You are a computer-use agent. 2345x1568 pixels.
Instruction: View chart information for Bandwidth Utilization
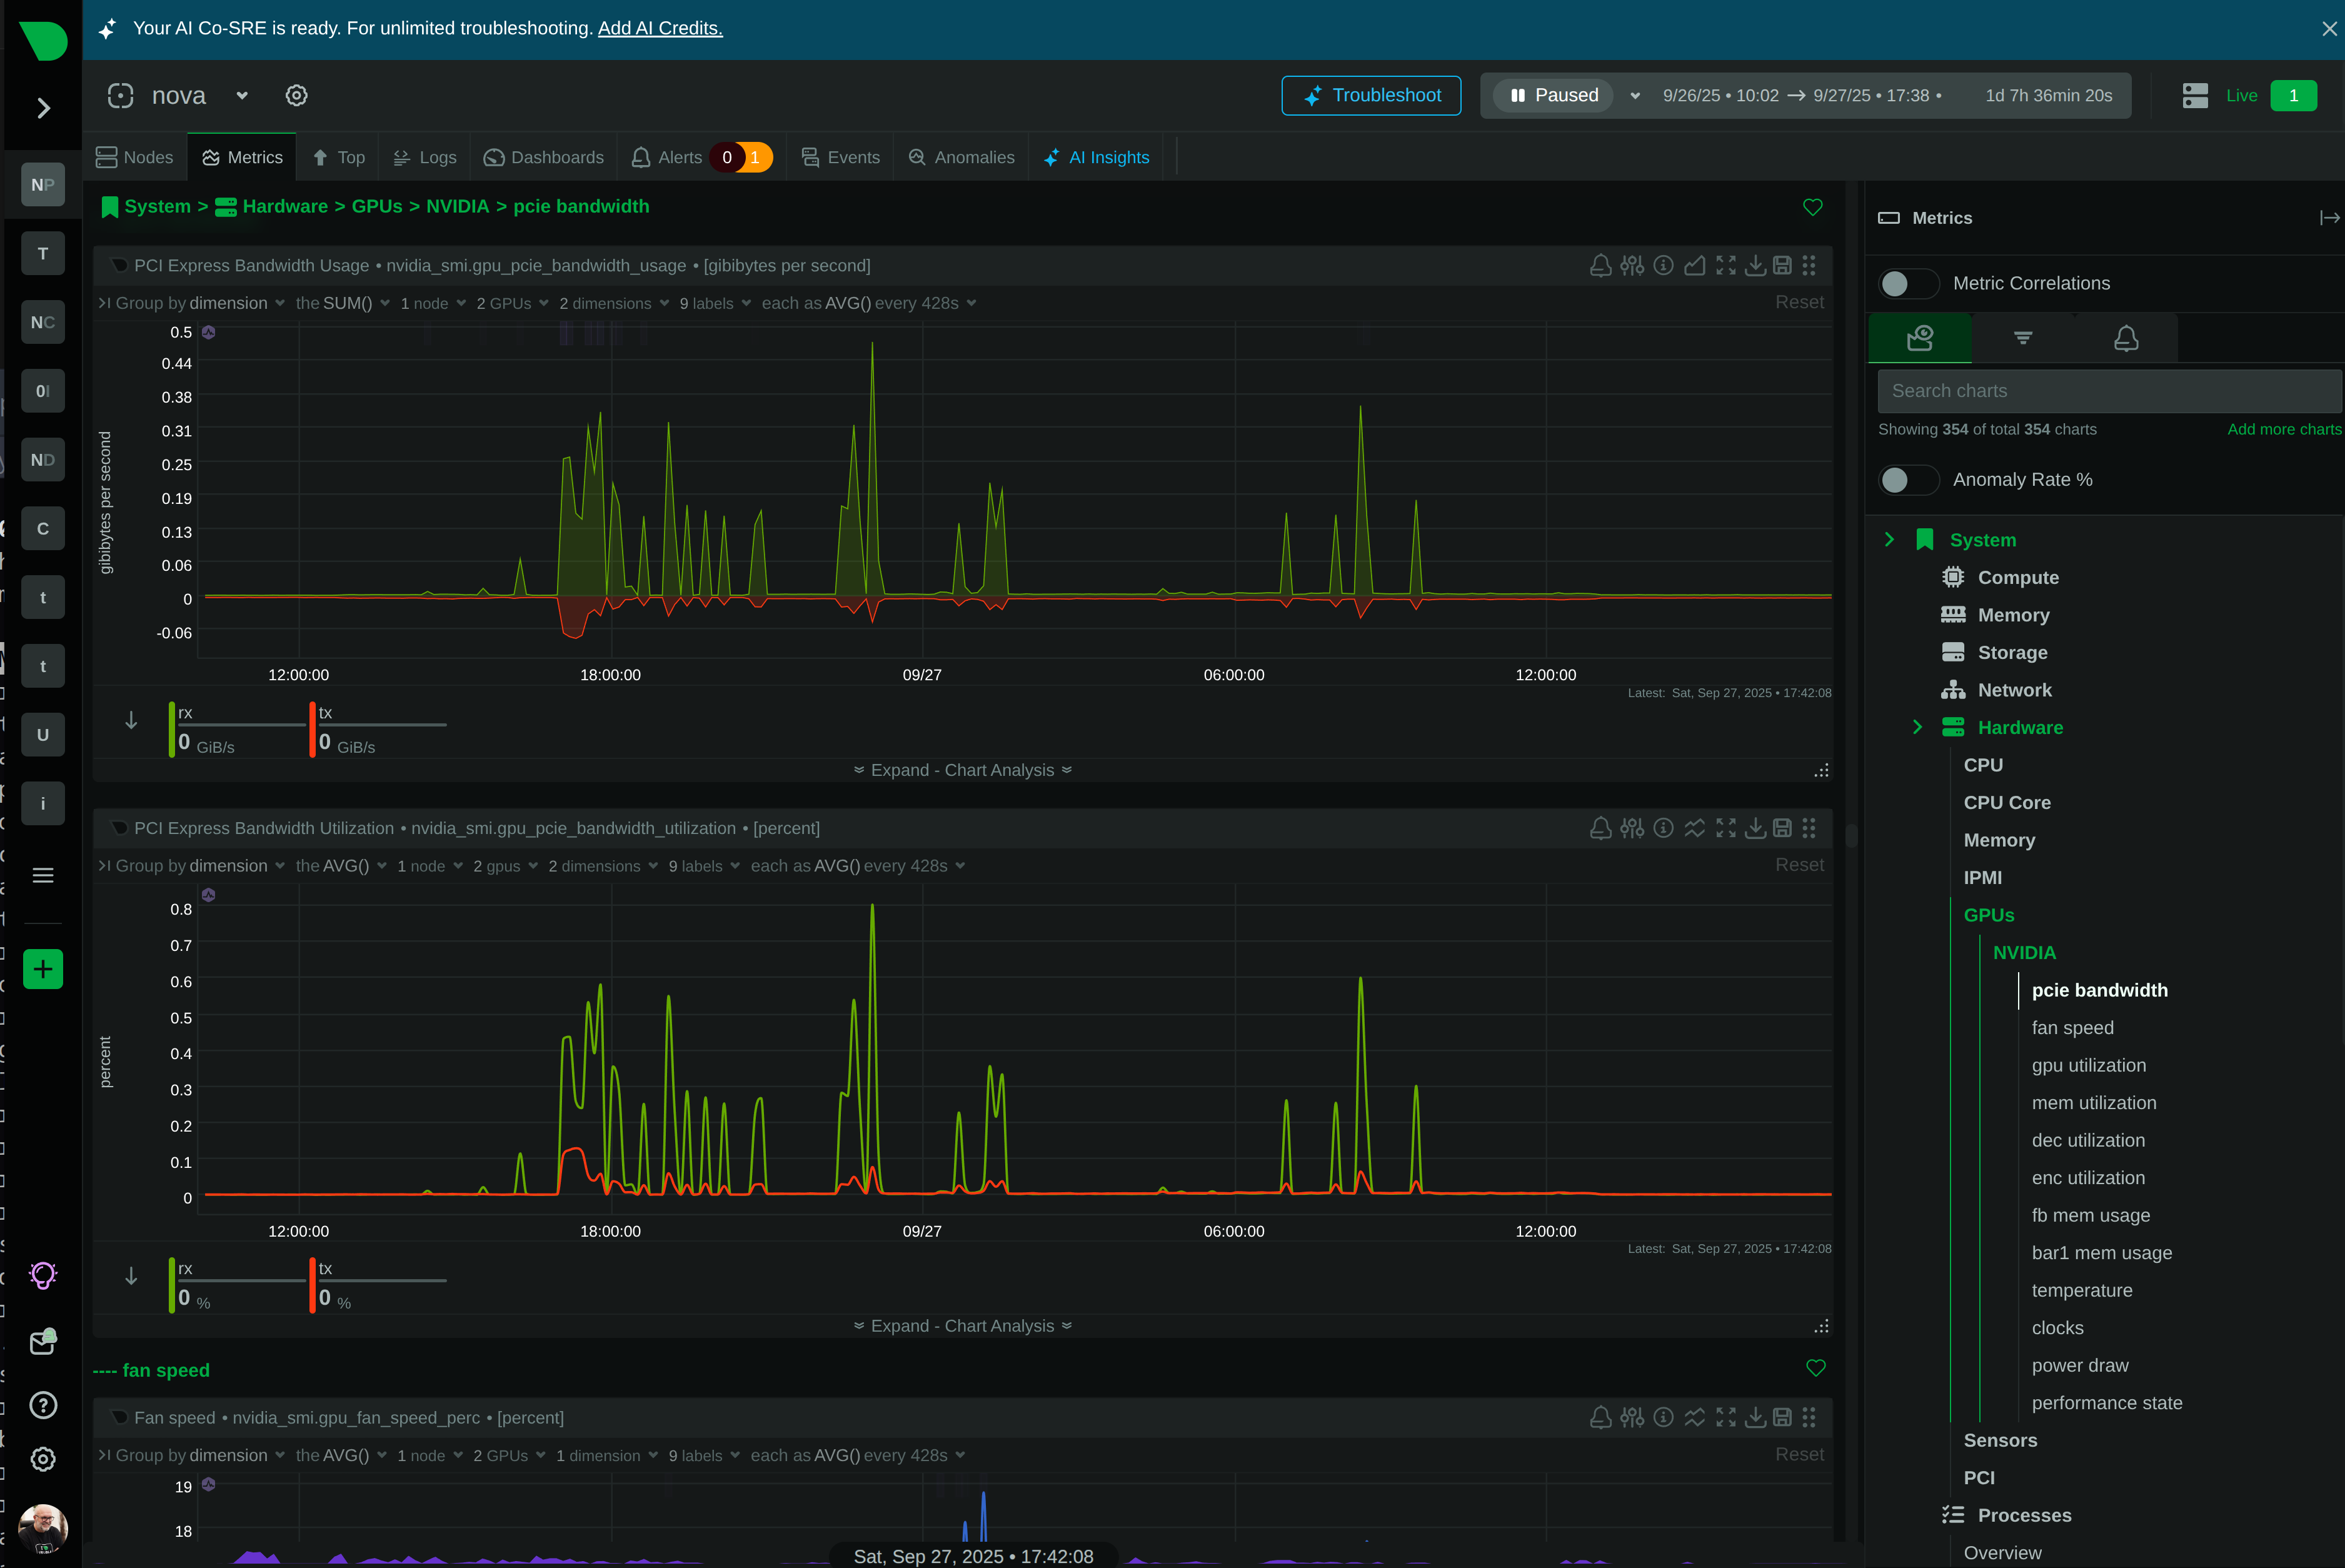pos(1663,827)
